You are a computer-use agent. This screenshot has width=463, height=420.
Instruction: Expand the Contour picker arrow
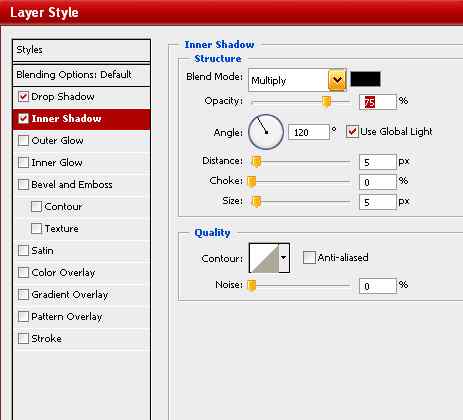click(x=284, y=258)
